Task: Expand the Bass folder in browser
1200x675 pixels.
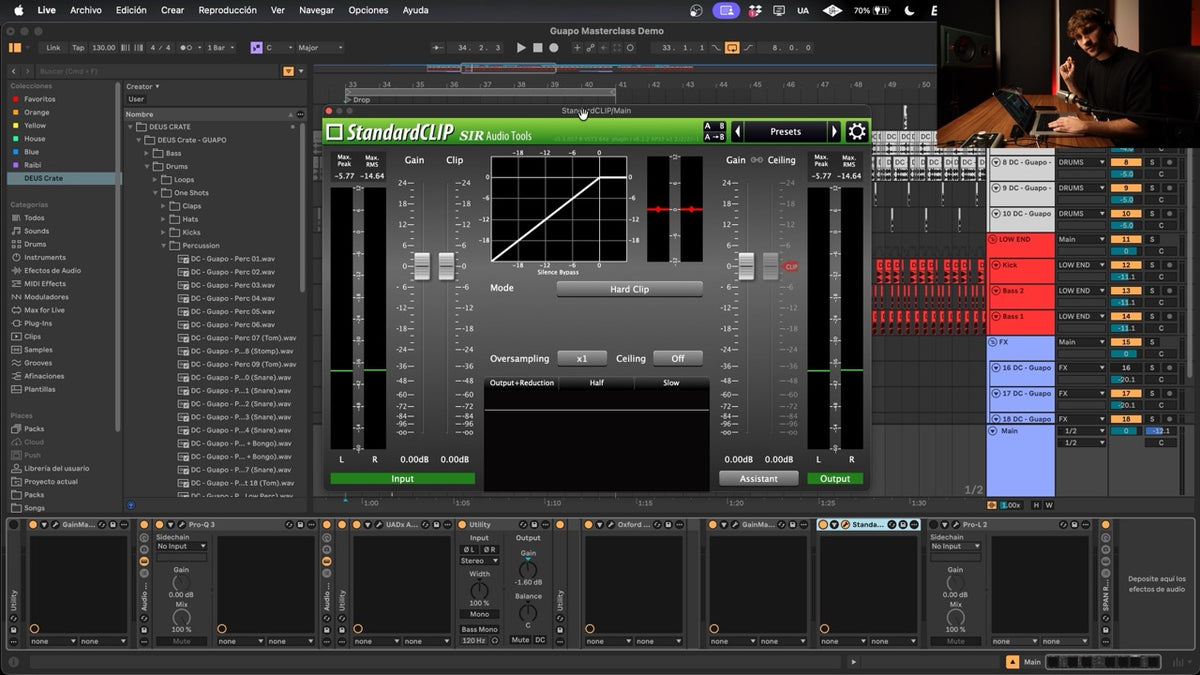Action: [x=147, y=153]
